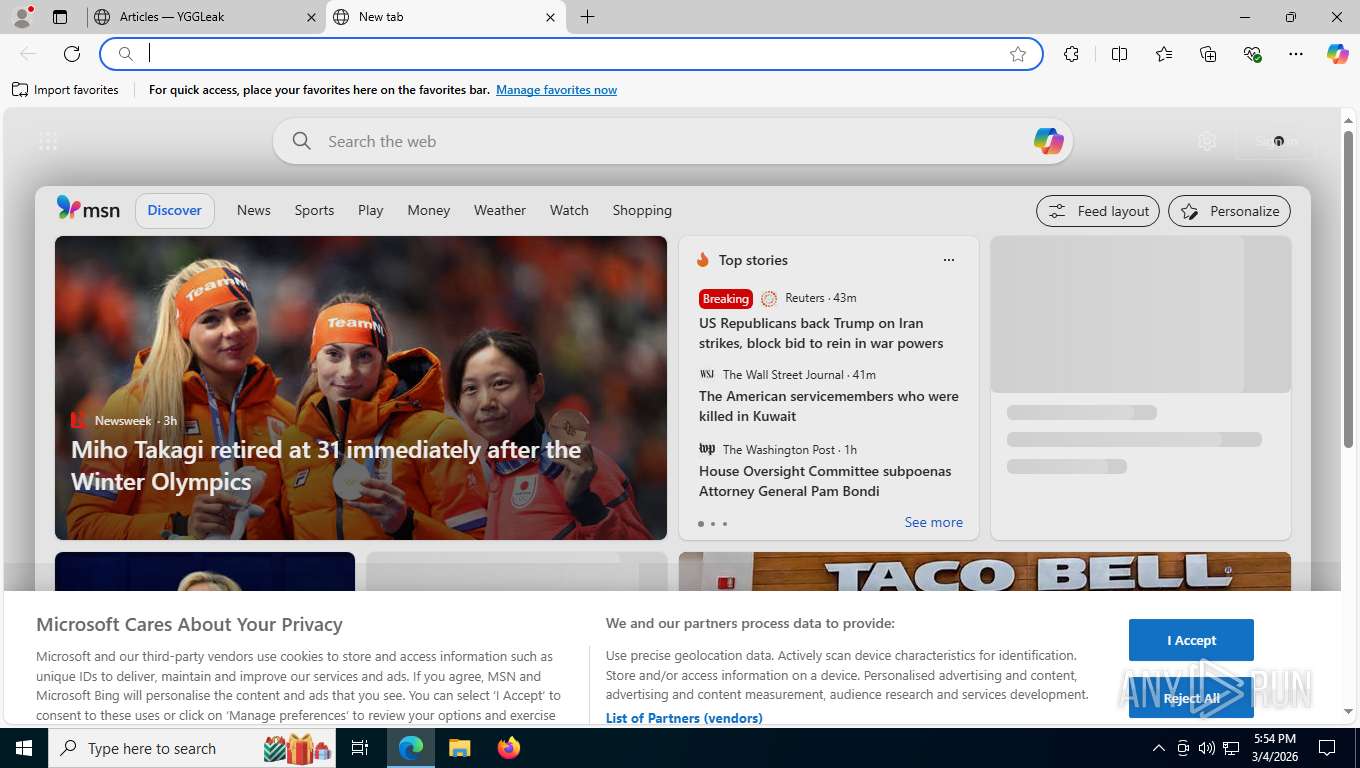Click the Personalize button
Image resolution: width=1360 pixels, height=768 pixels.
click(1230, 211)
